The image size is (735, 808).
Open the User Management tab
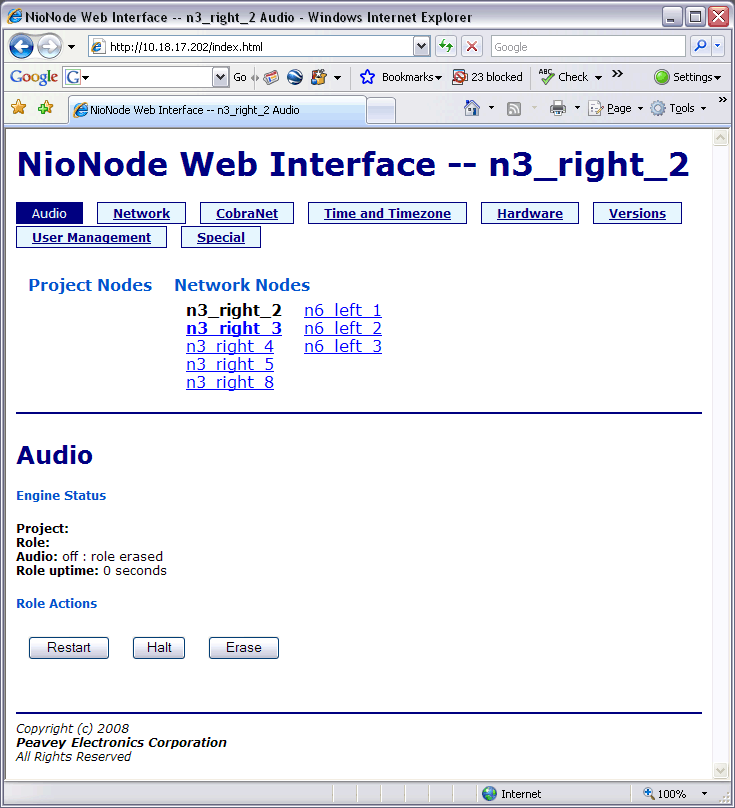point(91,238)
